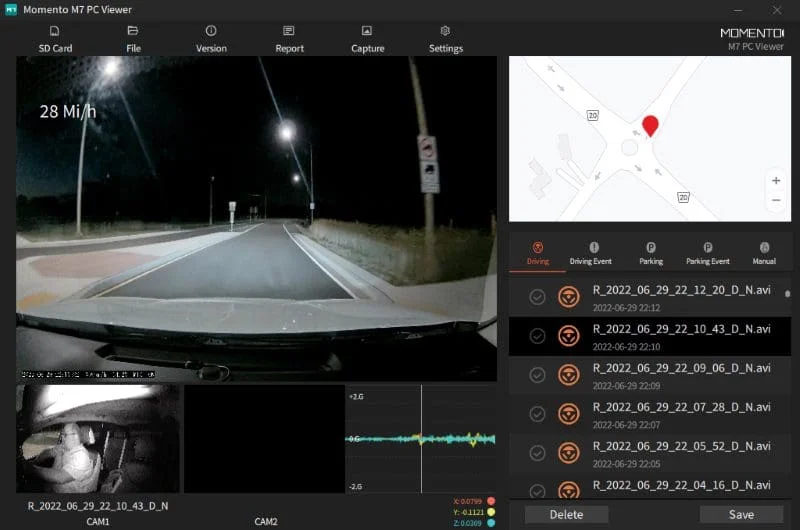Capture the current video frame
Image resolution: width=800 pixels, height=530 pixels.
click(367, 40)
